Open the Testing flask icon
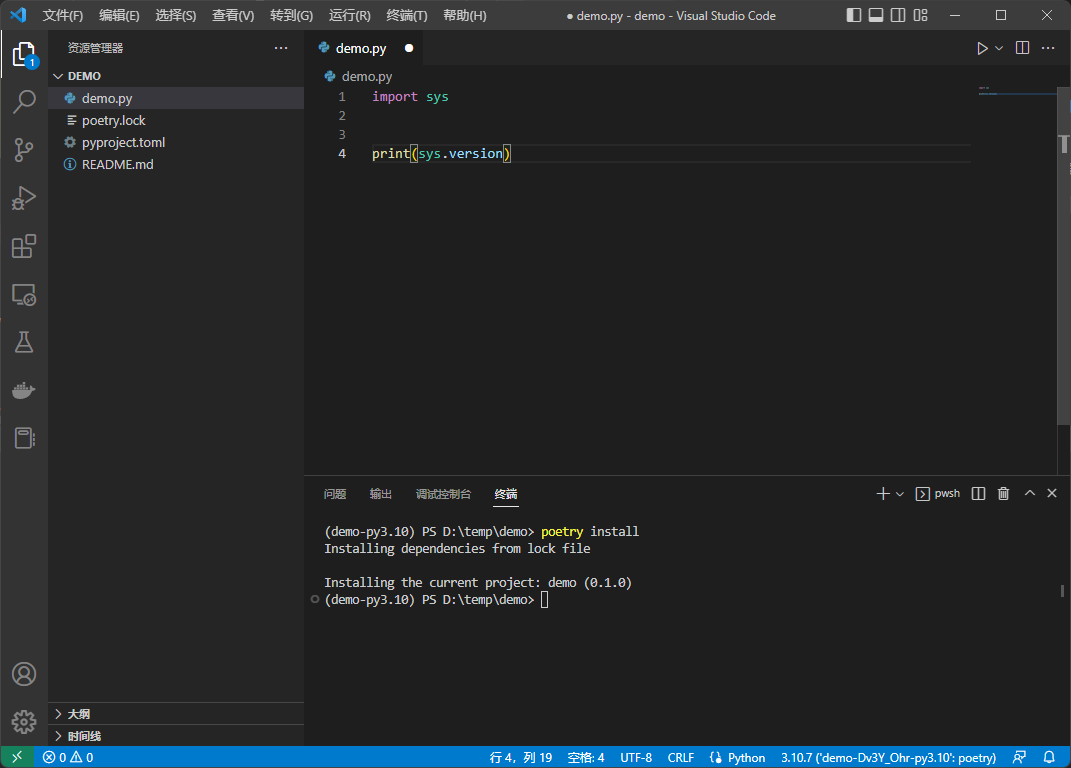Screen dimensions: 1071x768 tap(24, 342)
